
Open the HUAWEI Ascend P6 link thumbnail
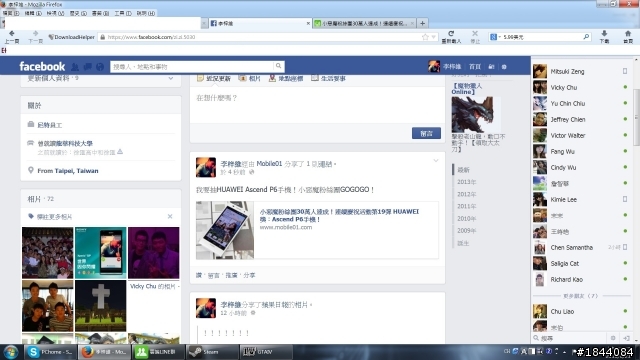point(225,230)
